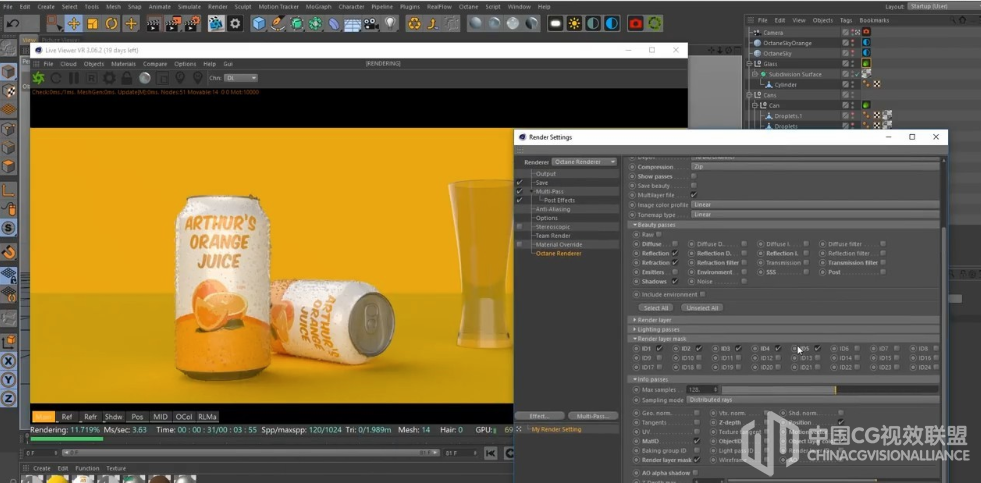This screenshot has height=483, width=981.
Task: Open the Chn channel dropdown in Live Viewer
Action: pyautogui.click(x=241, y=78)
